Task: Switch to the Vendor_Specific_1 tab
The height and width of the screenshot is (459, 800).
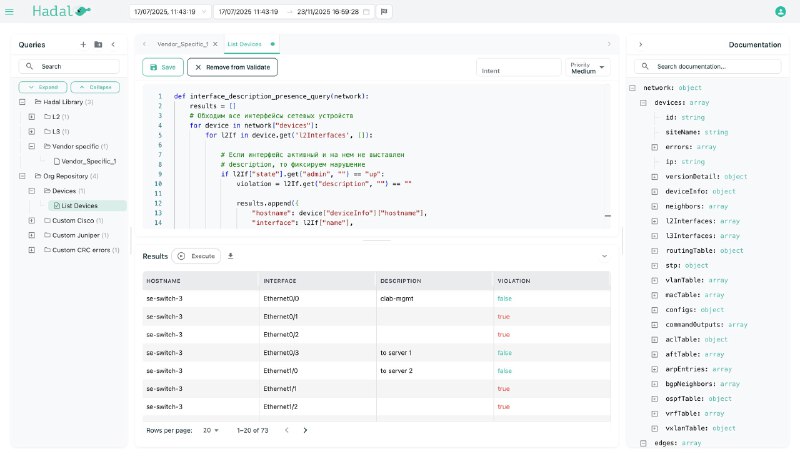Action: click(x=182, y=44)
